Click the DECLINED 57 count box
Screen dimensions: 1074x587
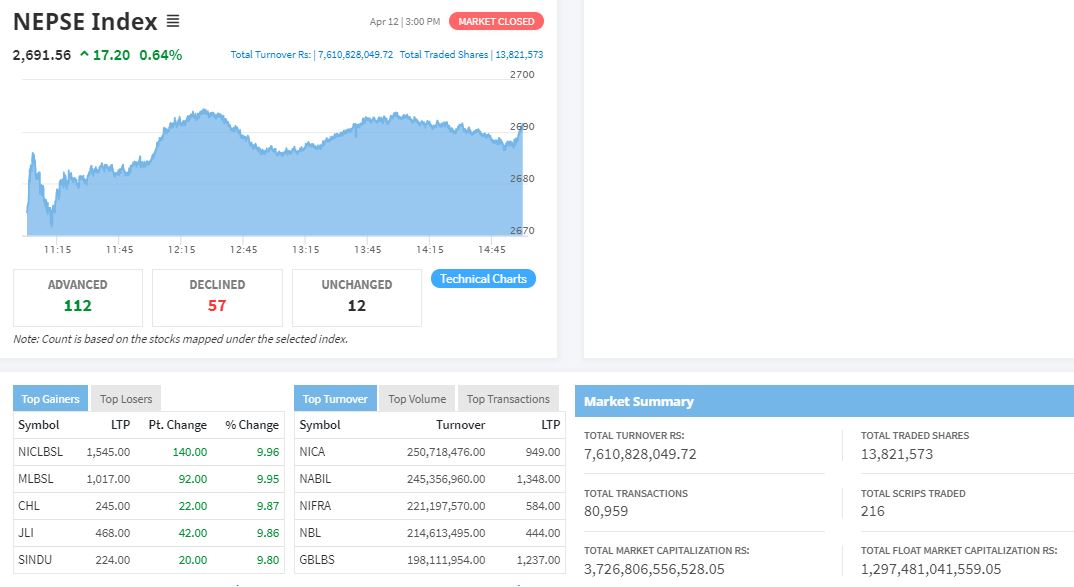coord(217,297)
